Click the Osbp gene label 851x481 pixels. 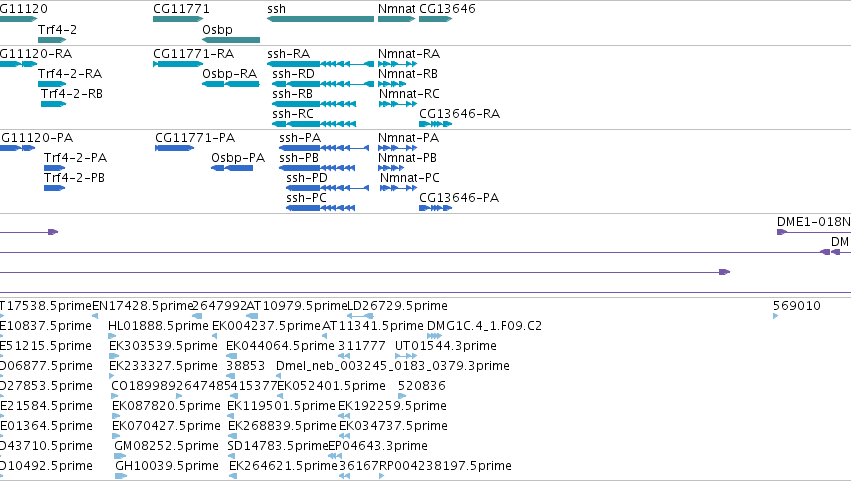[217, 29]
